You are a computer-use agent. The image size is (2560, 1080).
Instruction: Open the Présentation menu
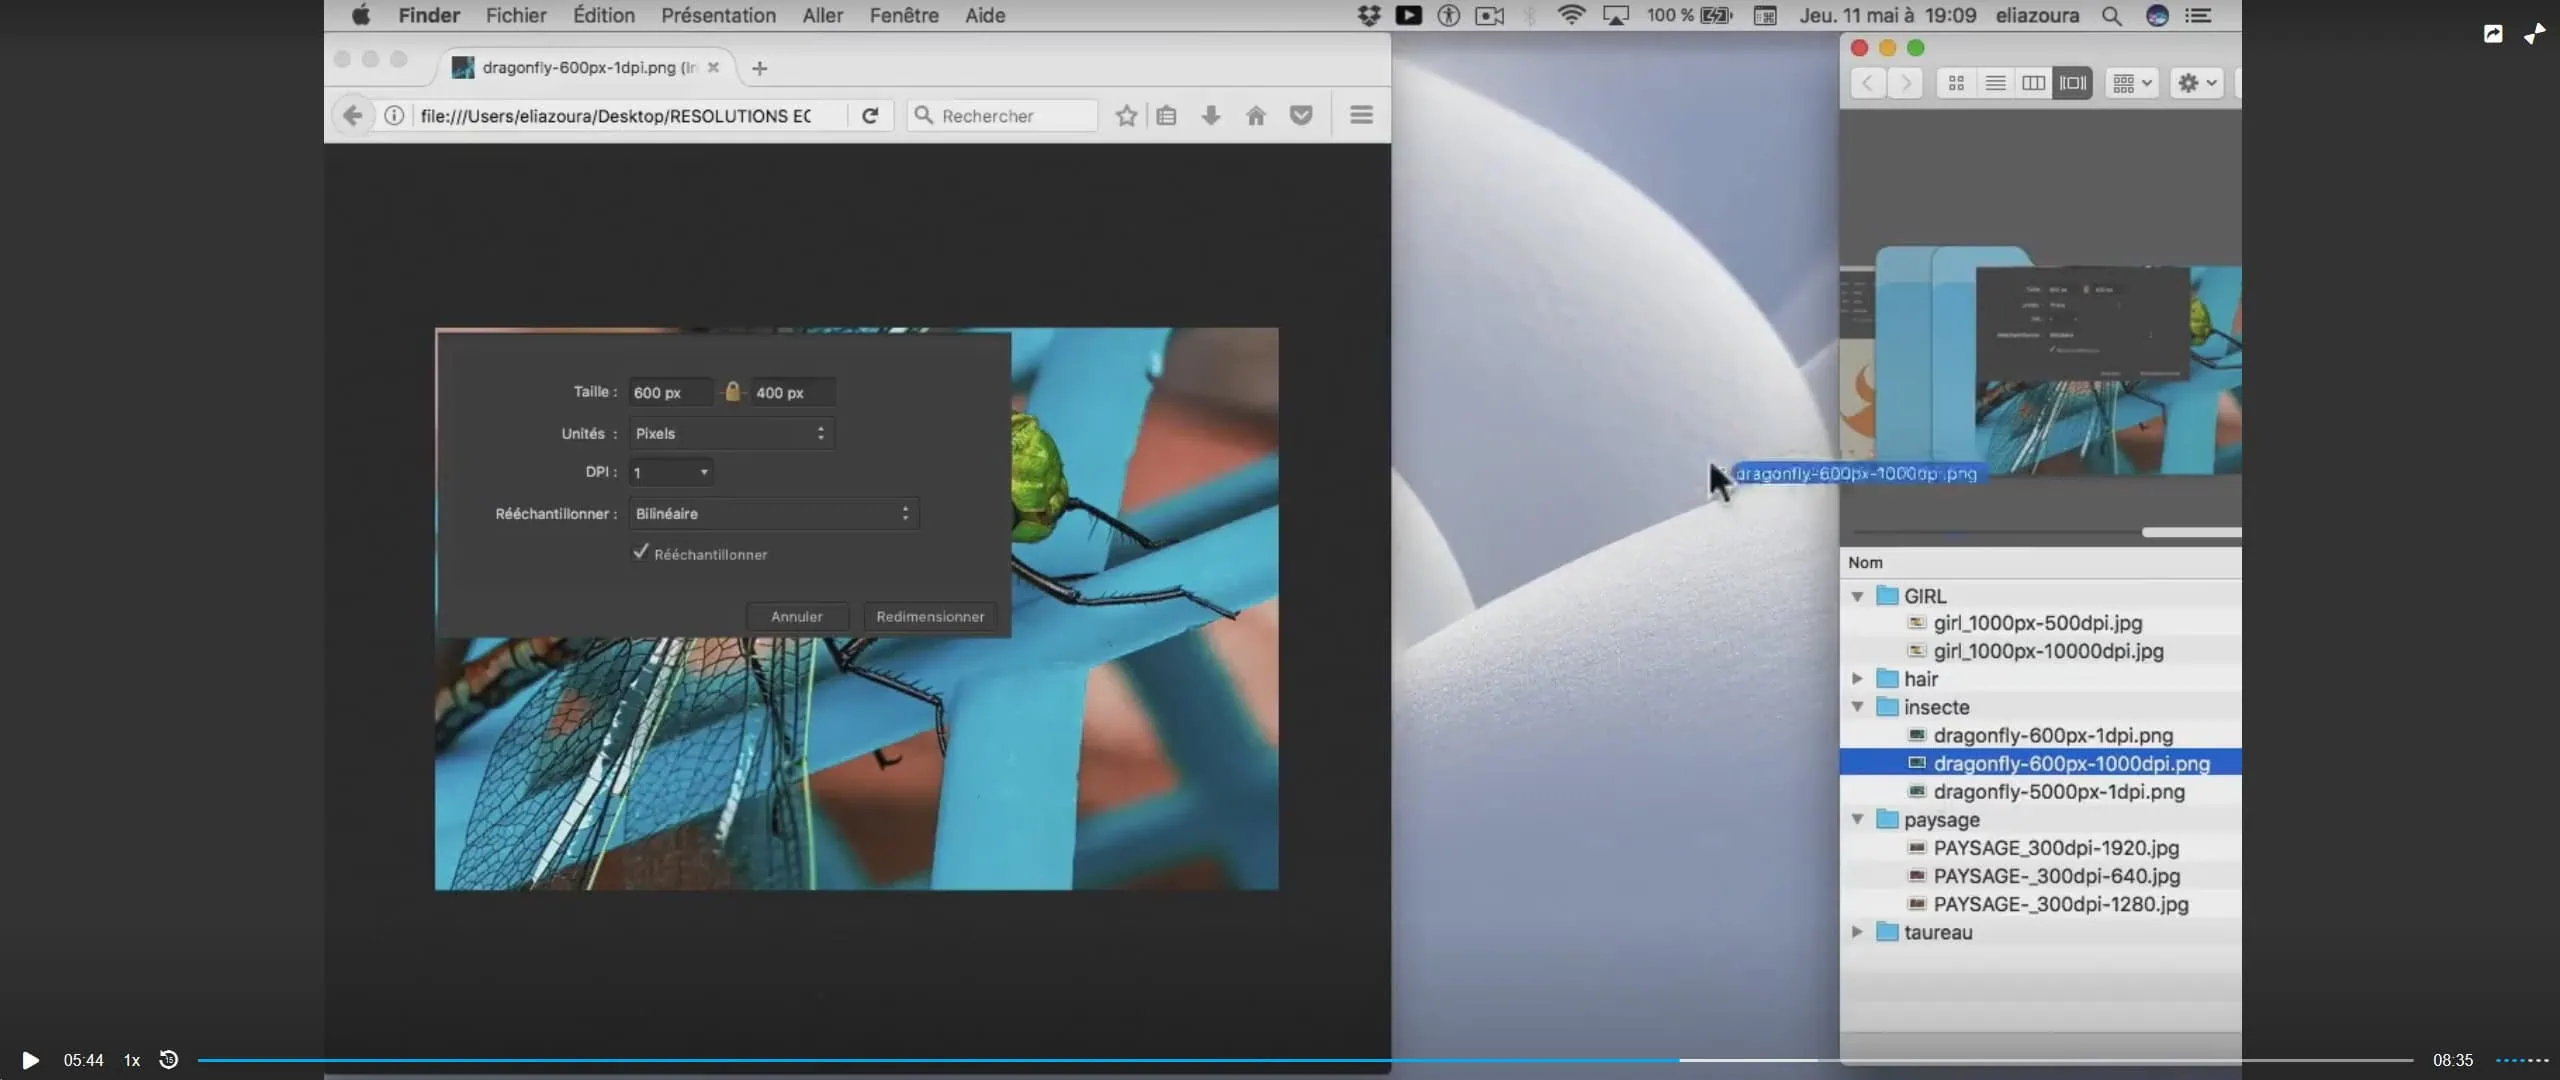[718, 15]
